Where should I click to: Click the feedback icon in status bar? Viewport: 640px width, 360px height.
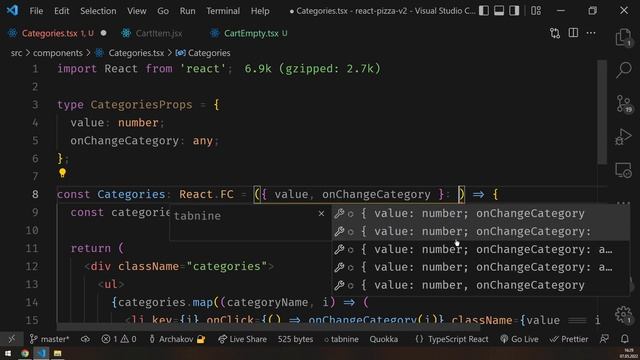pyautogui.click(x=604, y=339)
